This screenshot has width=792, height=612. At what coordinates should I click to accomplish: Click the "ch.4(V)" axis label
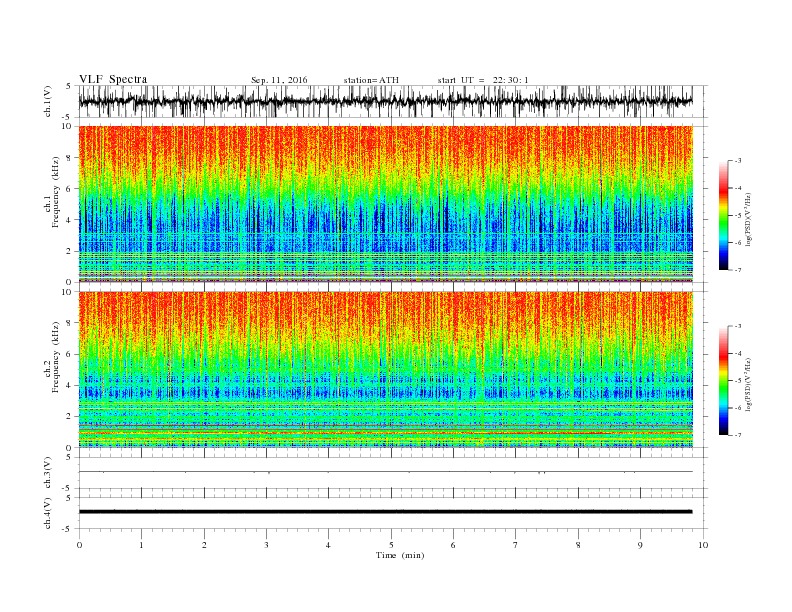tap(48, 514)
